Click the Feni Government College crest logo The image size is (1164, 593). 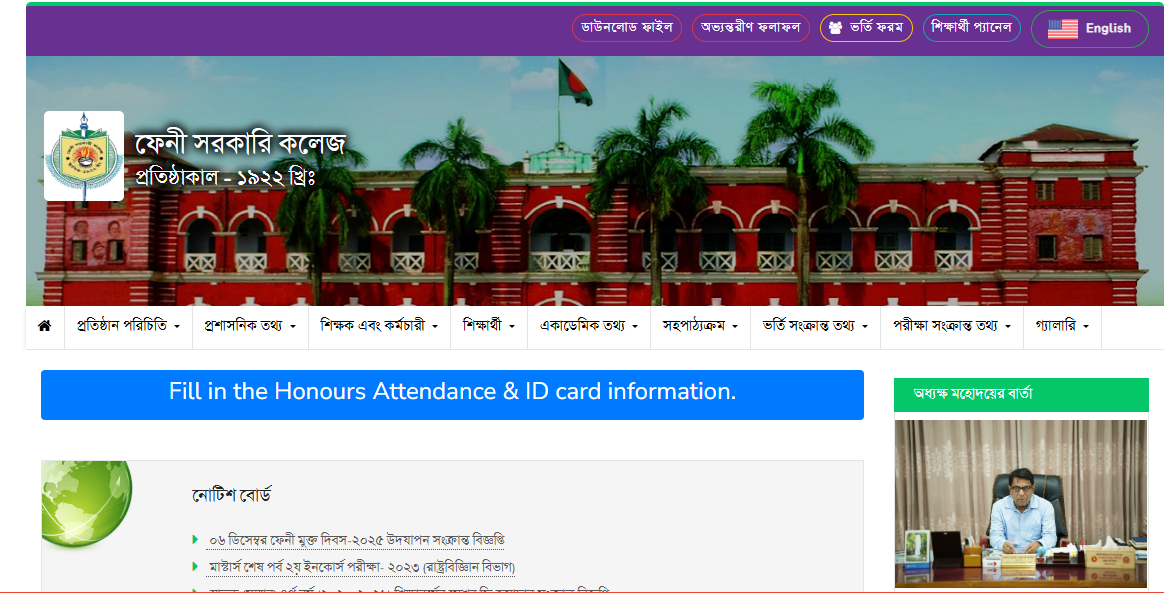coord(84,156)
